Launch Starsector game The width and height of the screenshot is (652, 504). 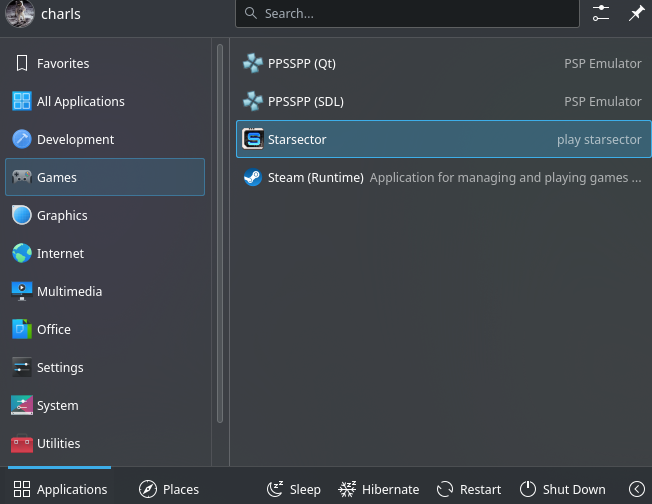coord(443,139)
